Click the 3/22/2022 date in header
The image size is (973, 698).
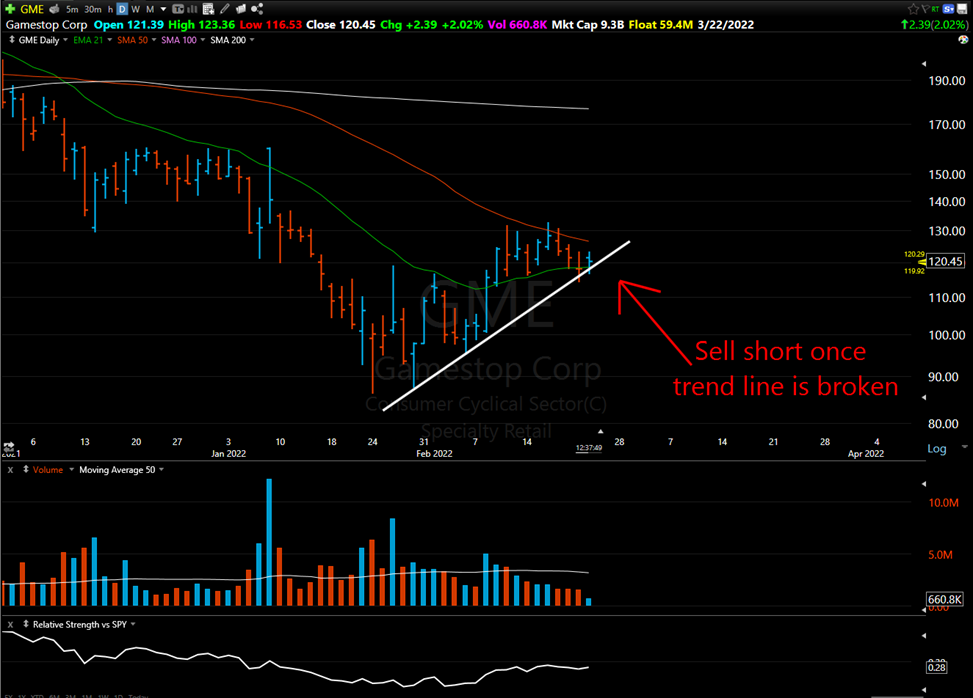725,25
